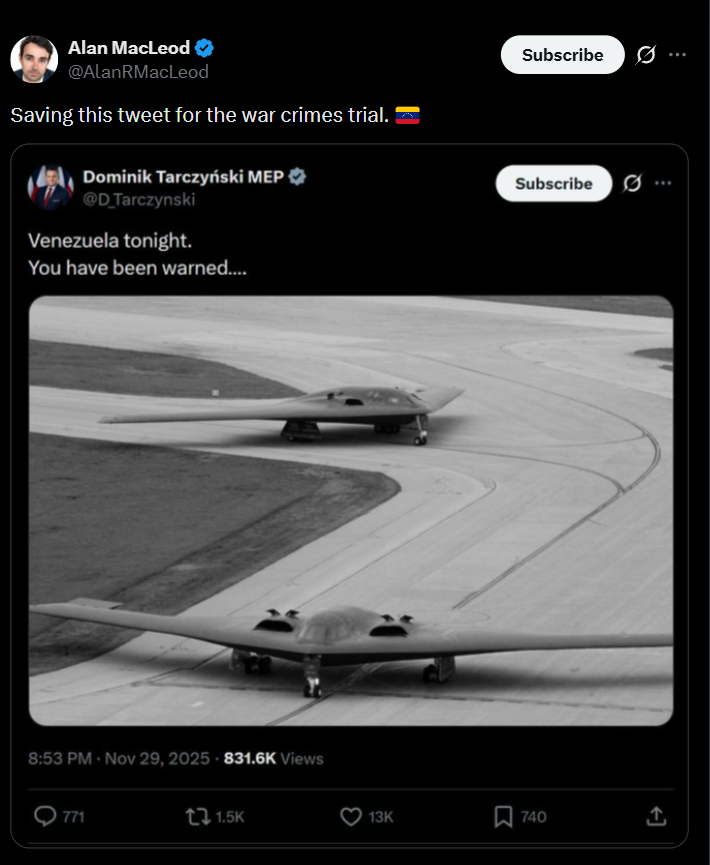710x865 pixels.
Task: Open Alan MacLeod's display name link
Action: 129,48
